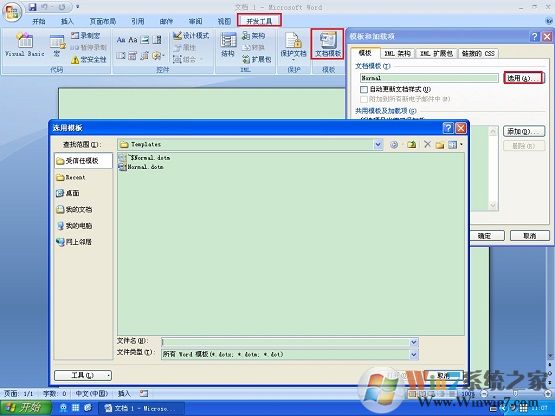Click the Document Template (文档模板) button
This screenshot has height=416, width=555.
(328, 44)
